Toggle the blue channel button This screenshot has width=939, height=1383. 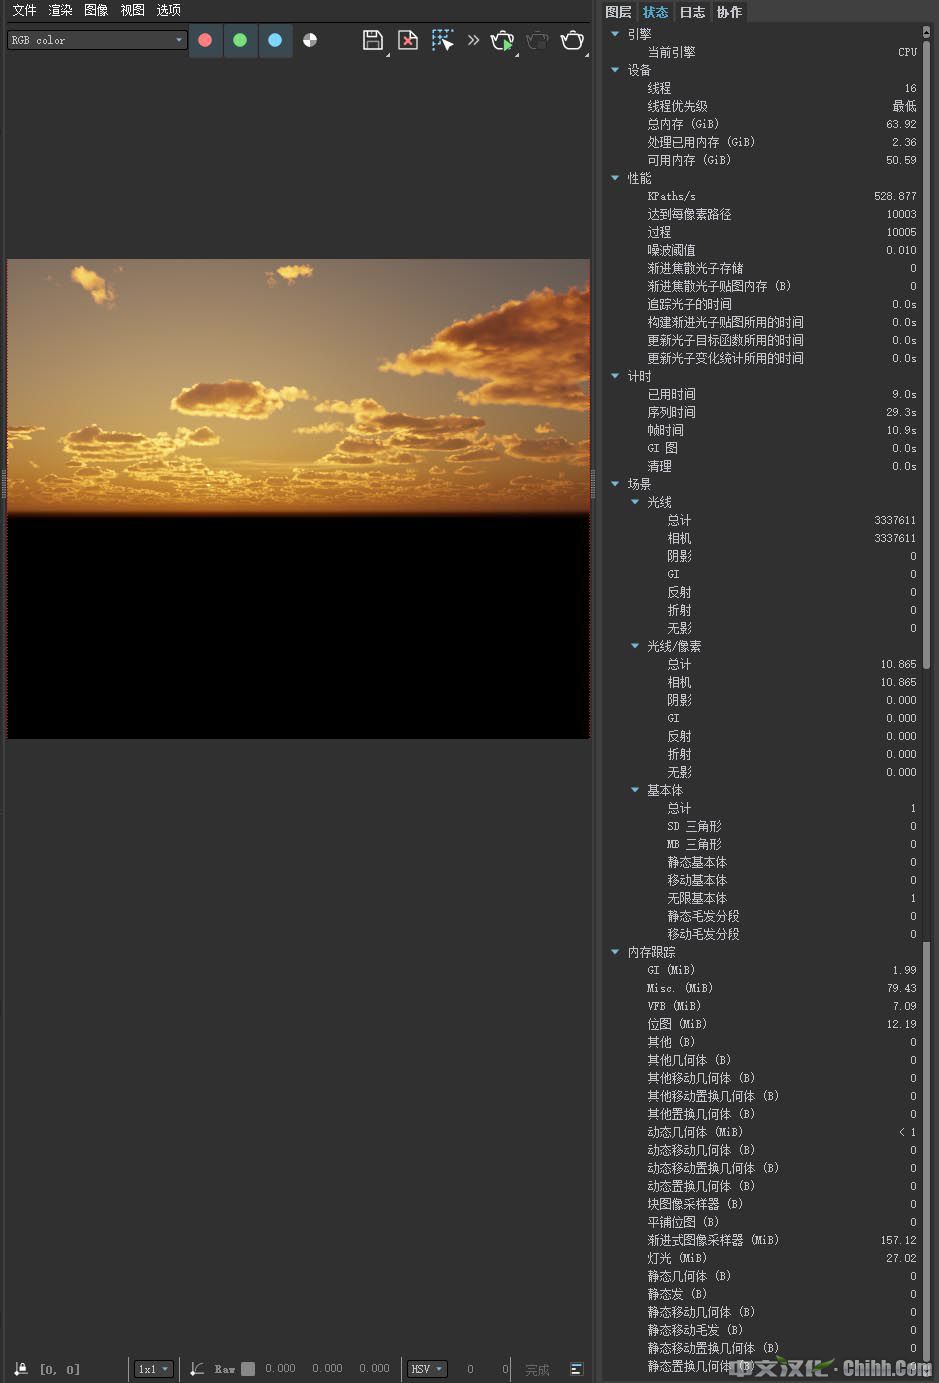click(x=275, y=40)
